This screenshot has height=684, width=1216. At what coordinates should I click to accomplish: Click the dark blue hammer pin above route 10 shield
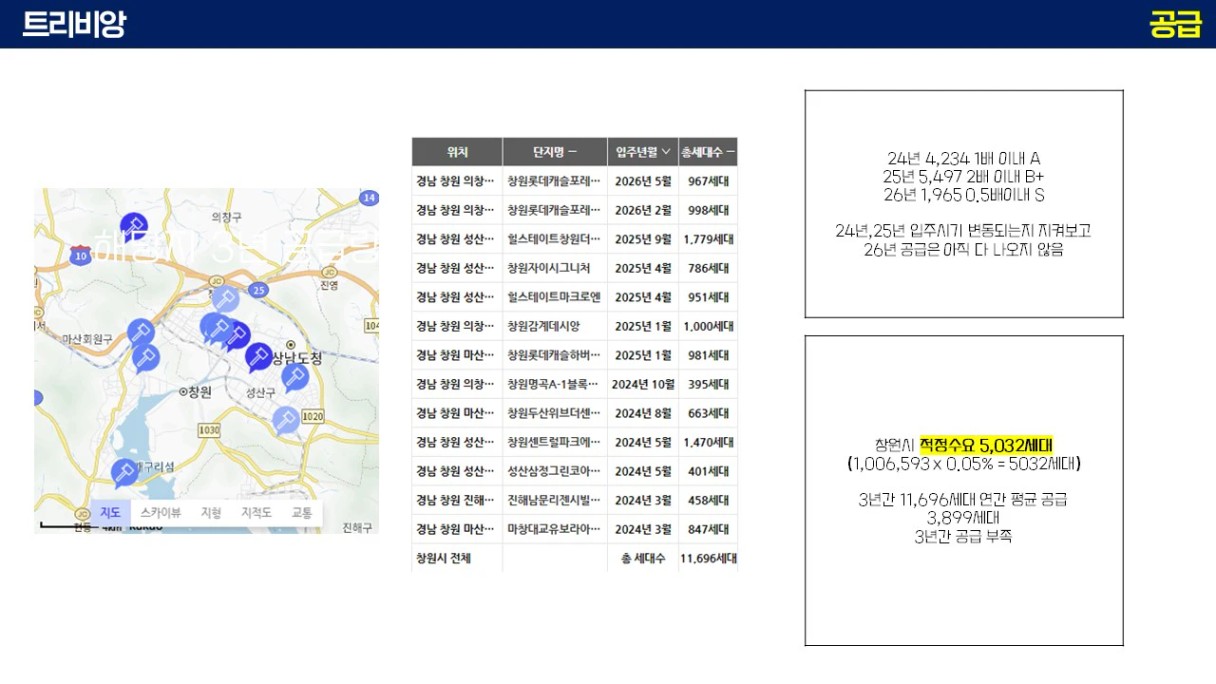[x=133, y=226]
